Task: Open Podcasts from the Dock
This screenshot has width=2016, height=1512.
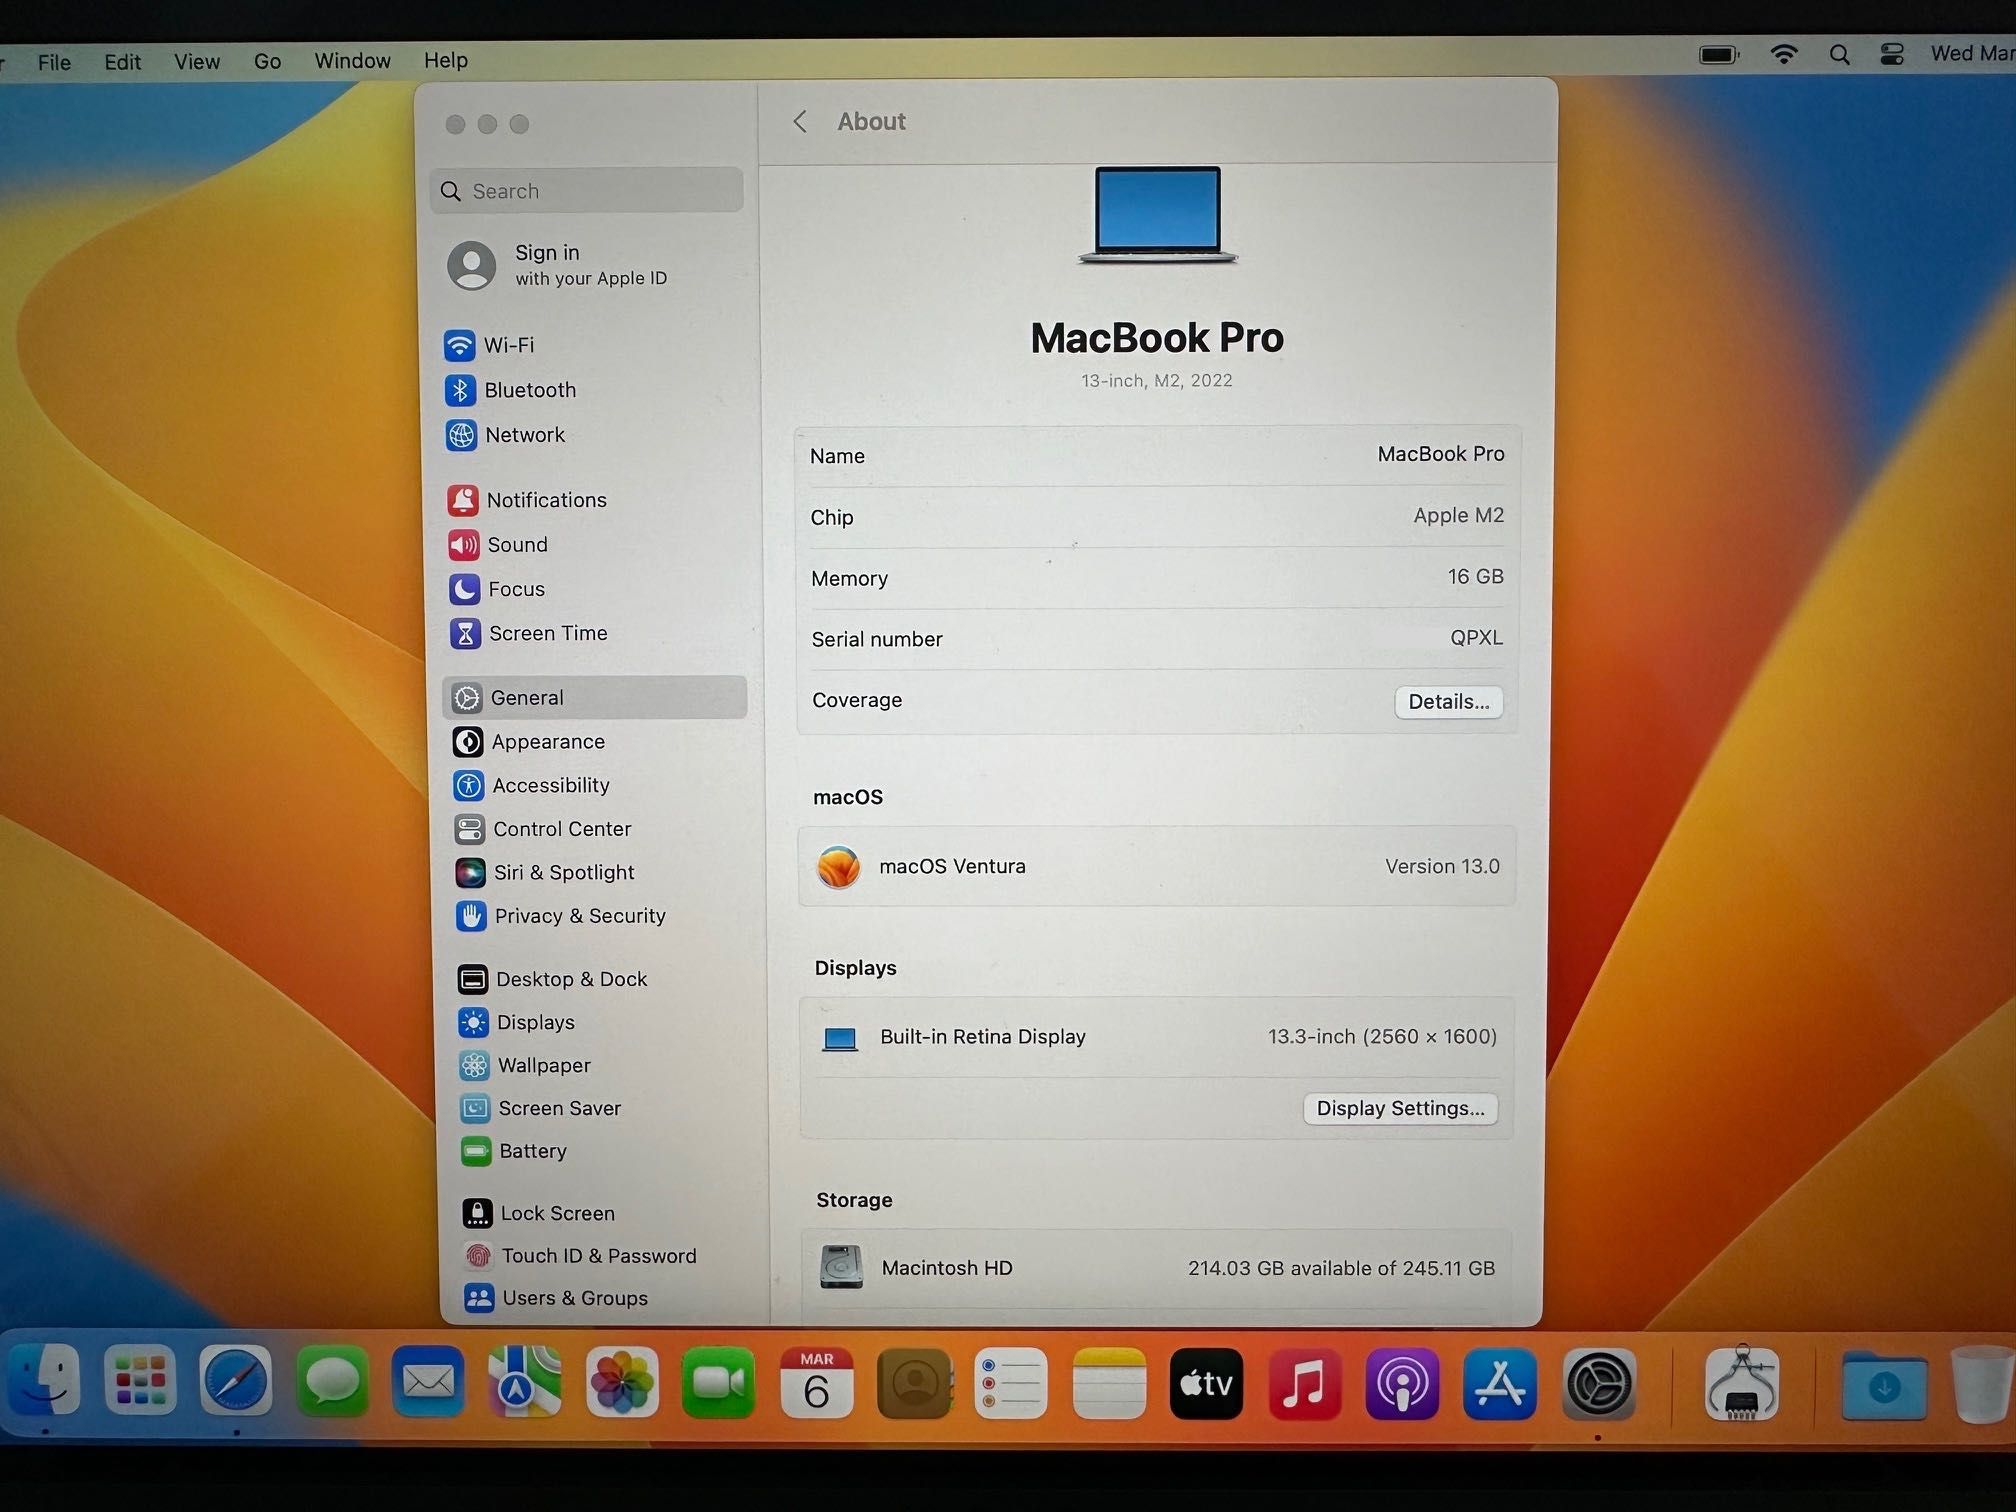Action: (x=1402, y=1383)
